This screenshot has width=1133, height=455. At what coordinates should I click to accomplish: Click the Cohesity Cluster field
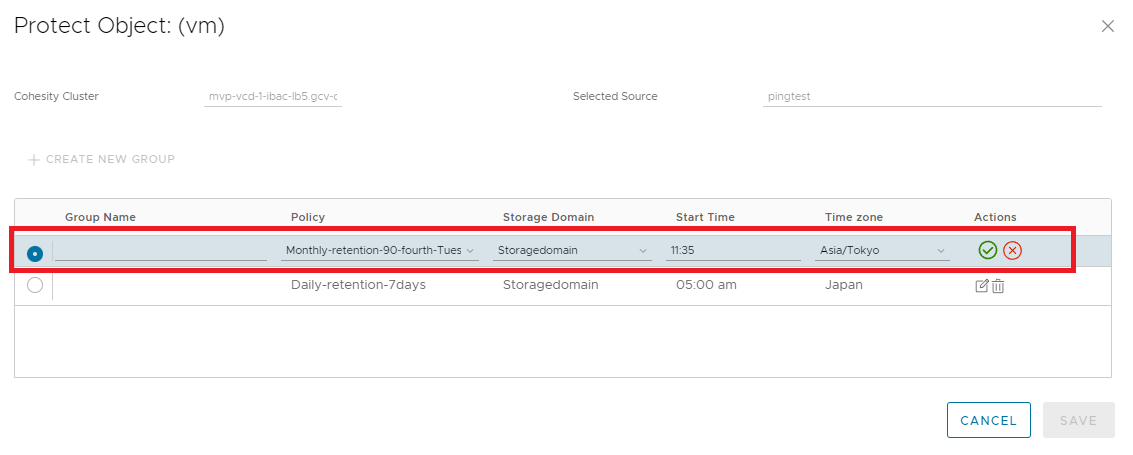(272, 97)
